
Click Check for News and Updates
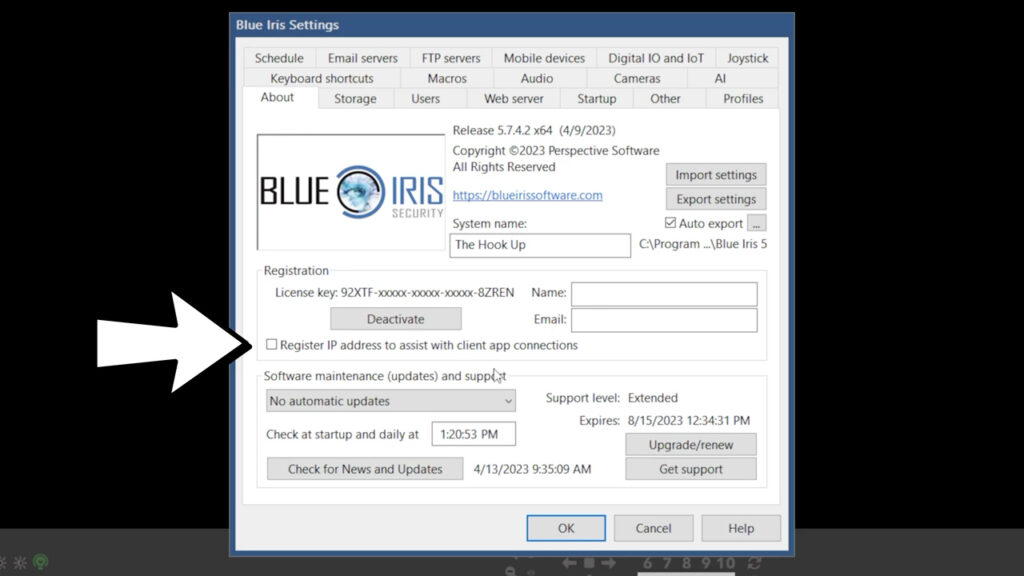point(364,468)
